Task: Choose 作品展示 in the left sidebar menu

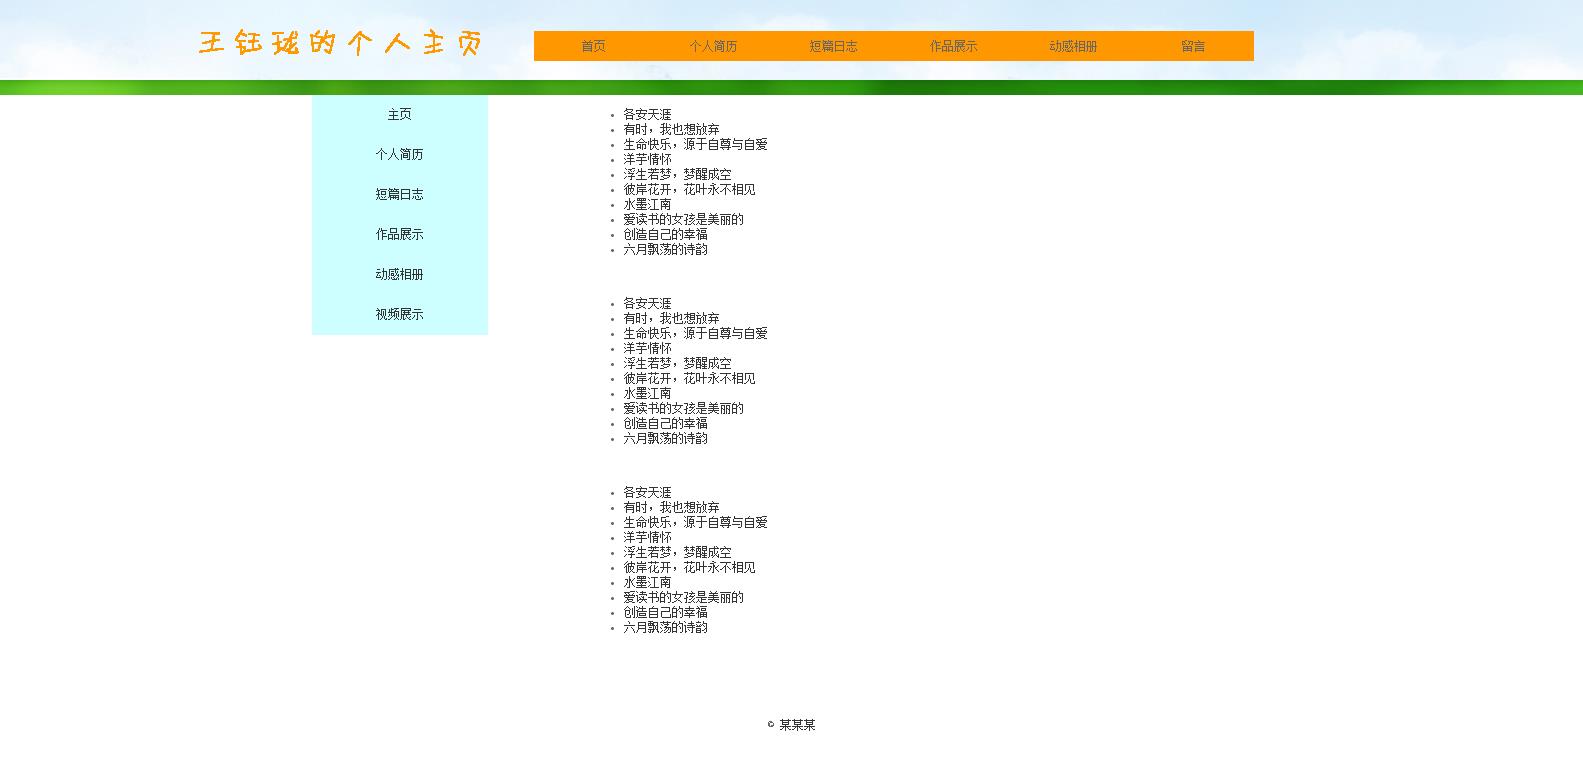Action: [x=399, y=235]
